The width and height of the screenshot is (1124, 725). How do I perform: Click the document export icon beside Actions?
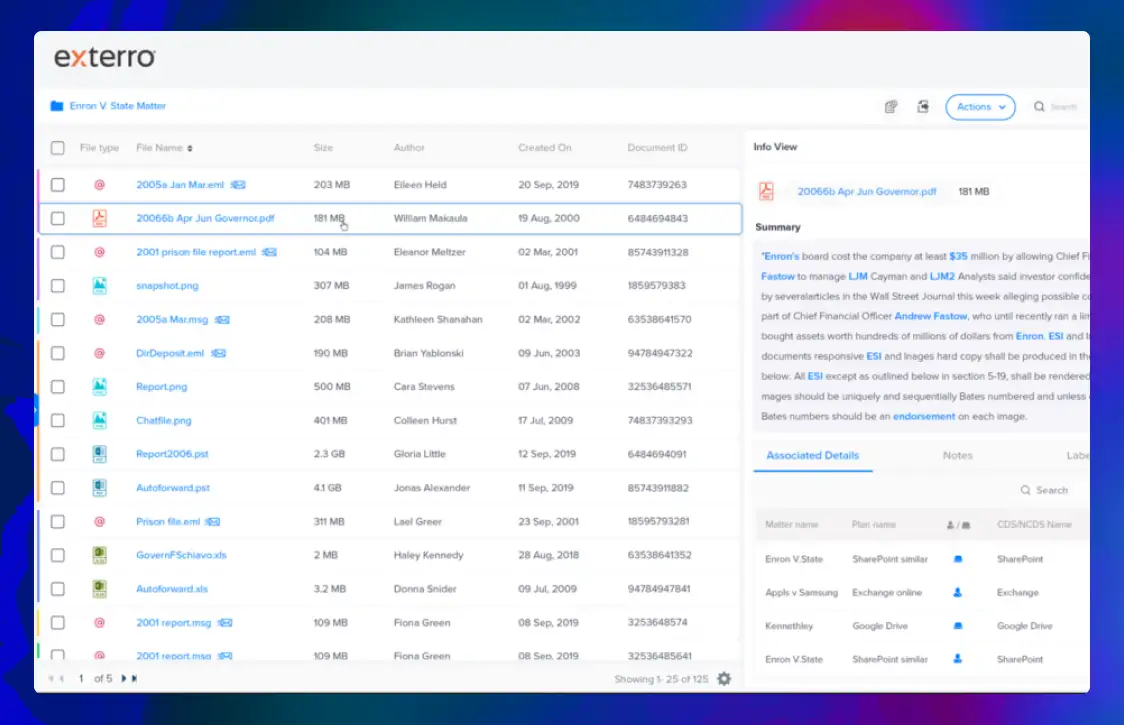pos(923,107)
